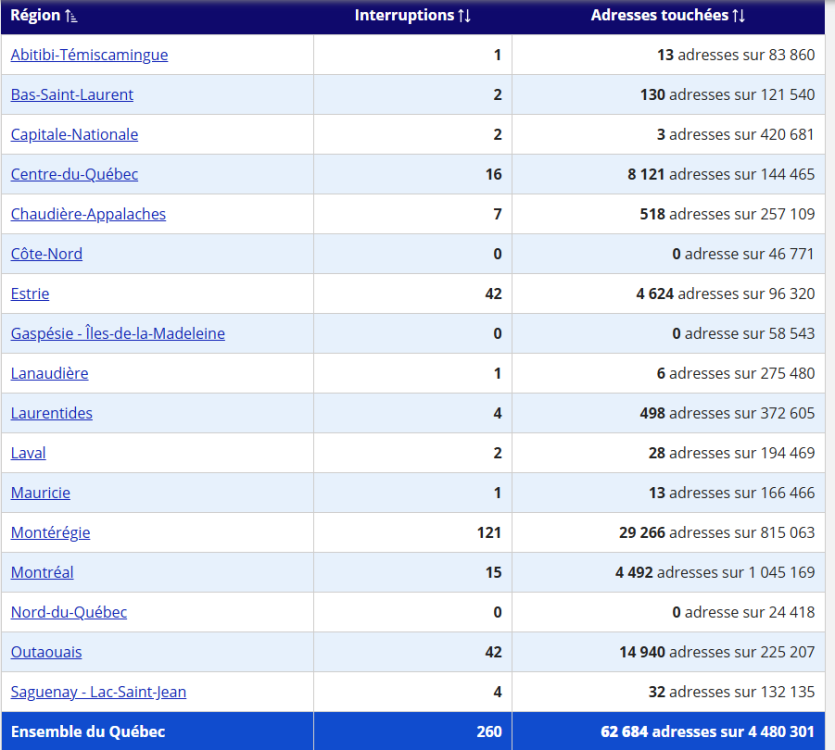835x750 pixels.
Task: Open Gaspésie - Îles-de-la-Madeleine link
Action: click(x=117, y=333)
